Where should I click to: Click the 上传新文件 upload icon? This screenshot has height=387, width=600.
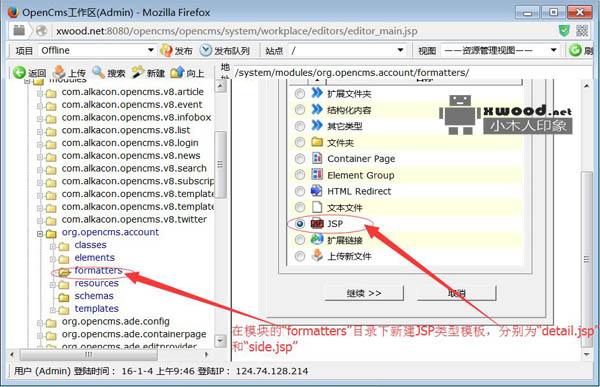[x=317, y=255]
